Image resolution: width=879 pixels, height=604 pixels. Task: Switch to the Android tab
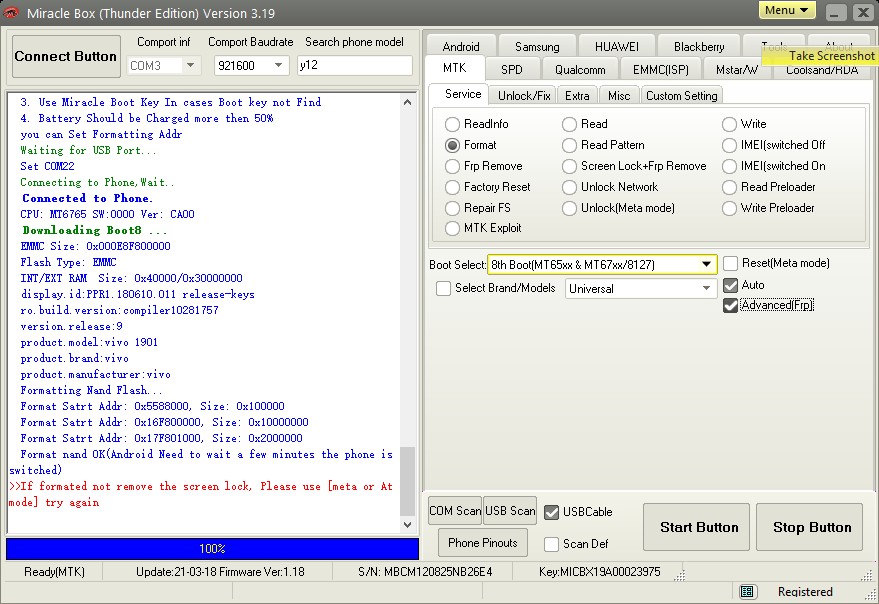coord(460,47)
